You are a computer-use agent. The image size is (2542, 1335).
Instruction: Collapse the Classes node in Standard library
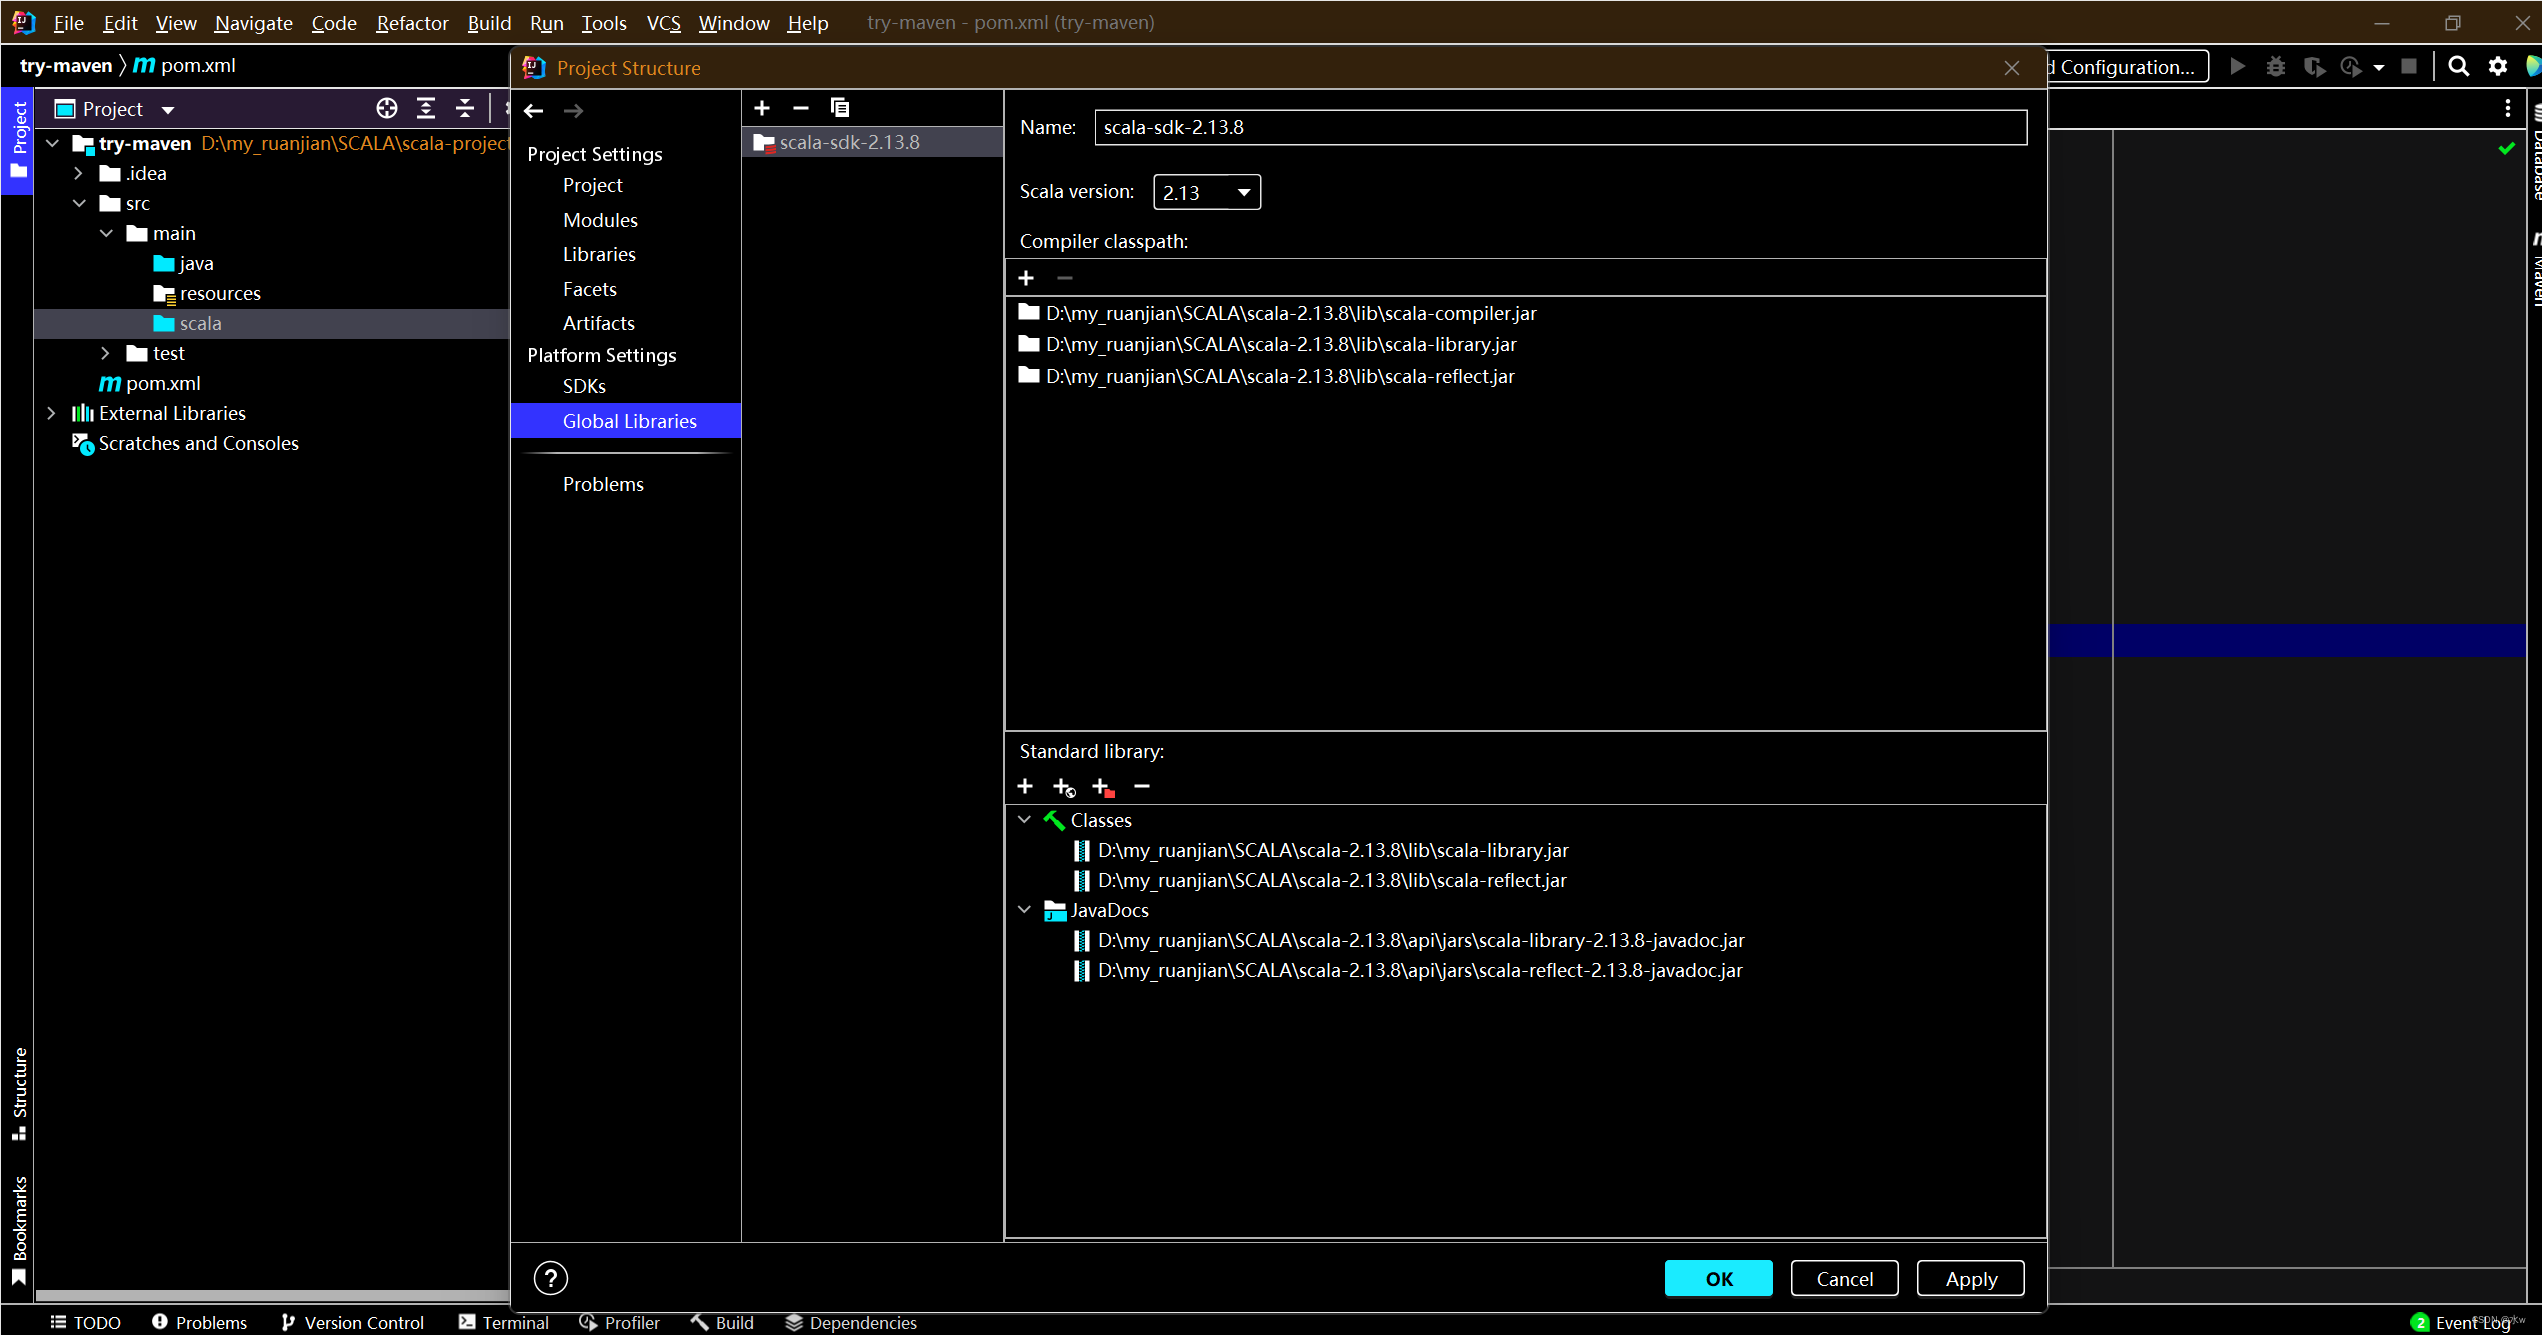(1025, 820)
